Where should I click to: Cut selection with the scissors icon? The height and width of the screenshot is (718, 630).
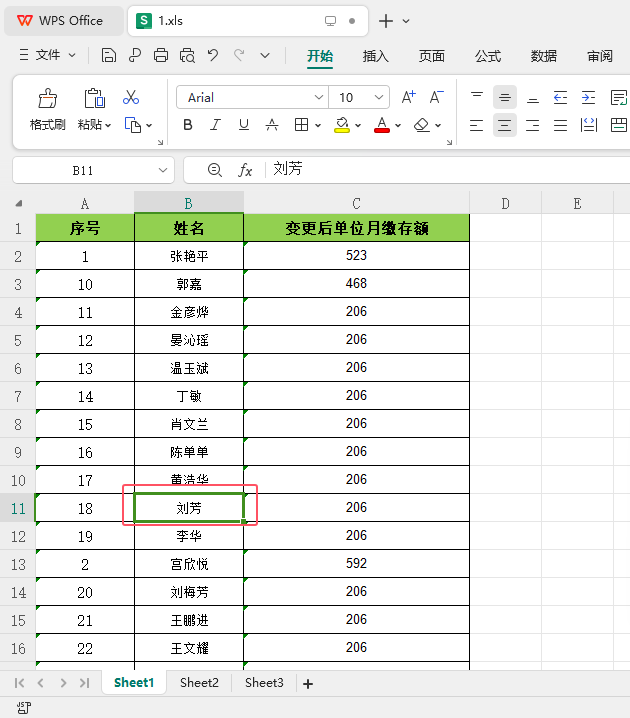click(131, 97)
